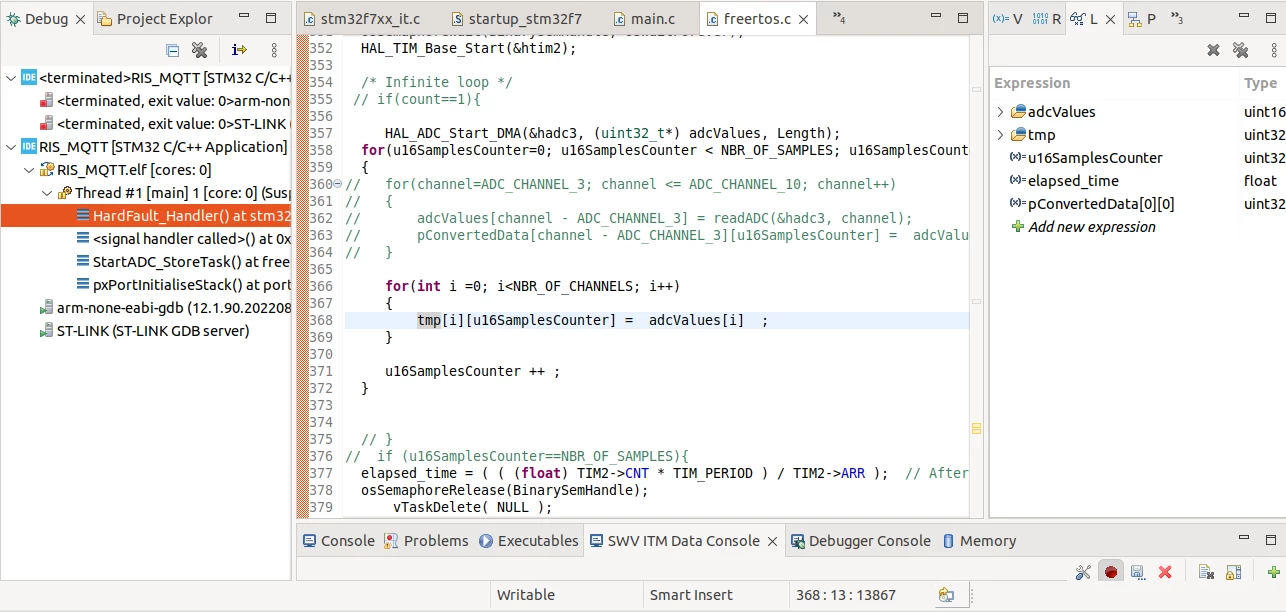Maximize the editor area

pos(962,18)
